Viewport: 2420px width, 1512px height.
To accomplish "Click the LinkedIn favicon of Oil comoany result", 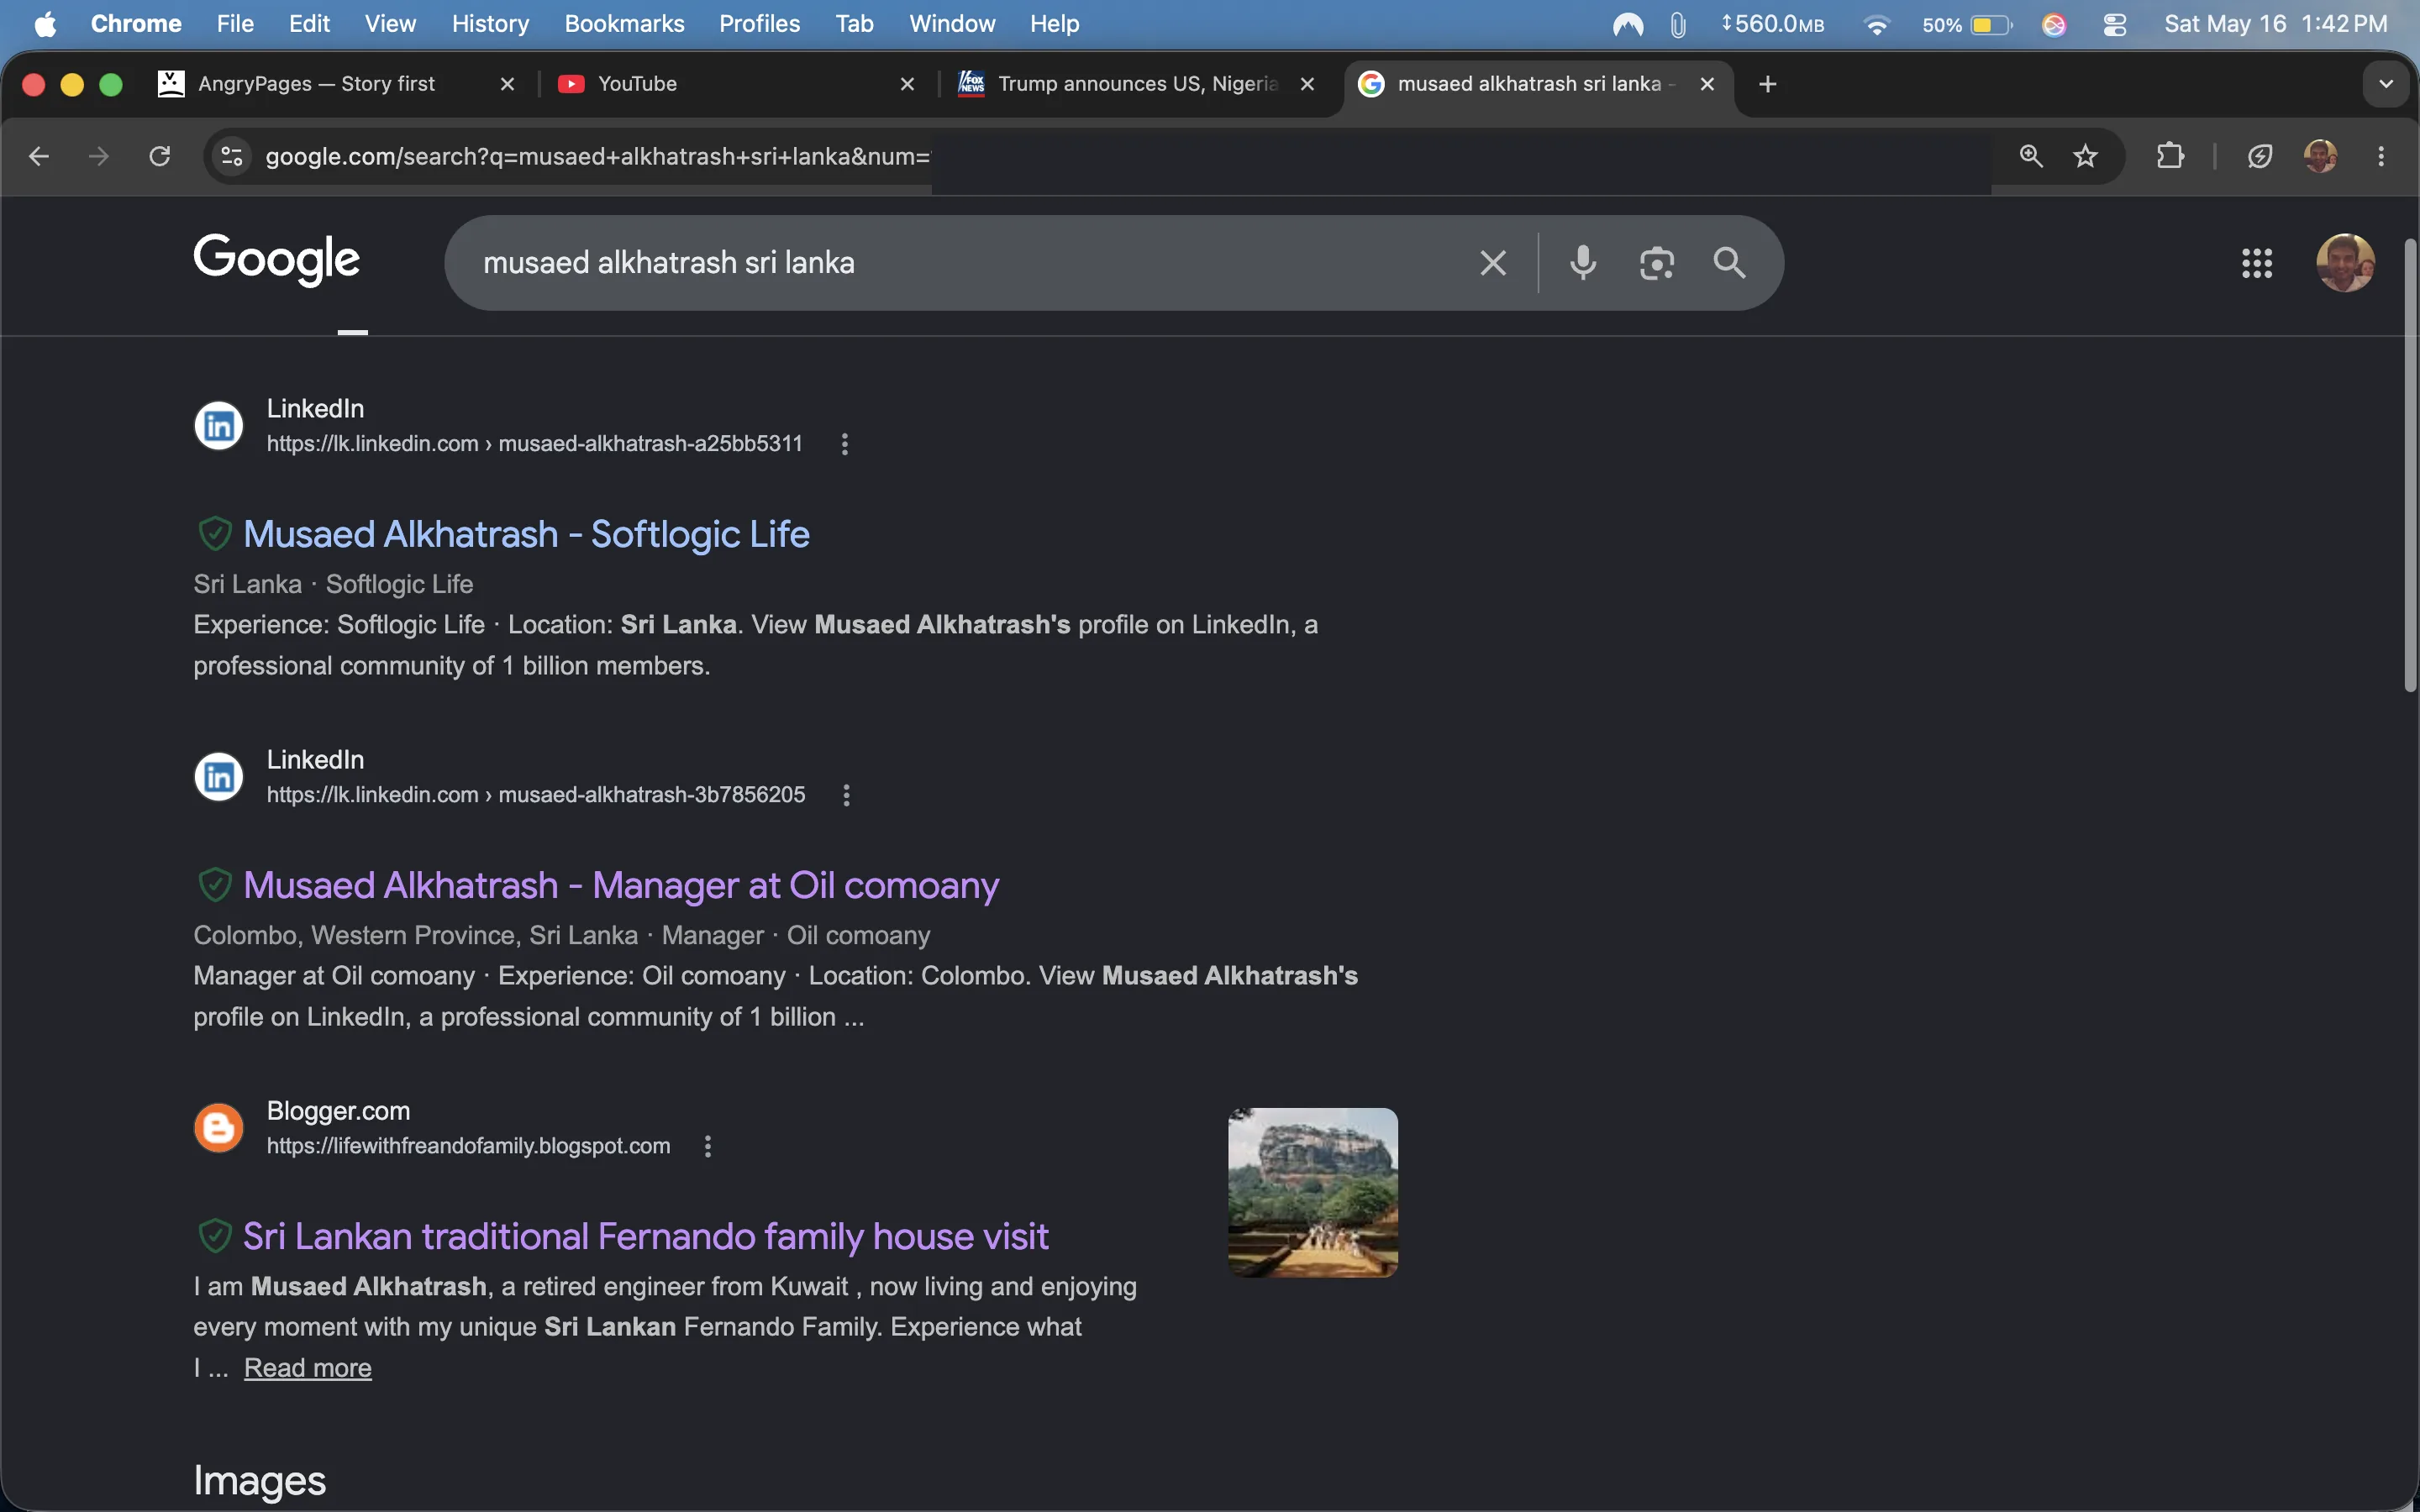I will pyautogui.click(x=219, y=777).
